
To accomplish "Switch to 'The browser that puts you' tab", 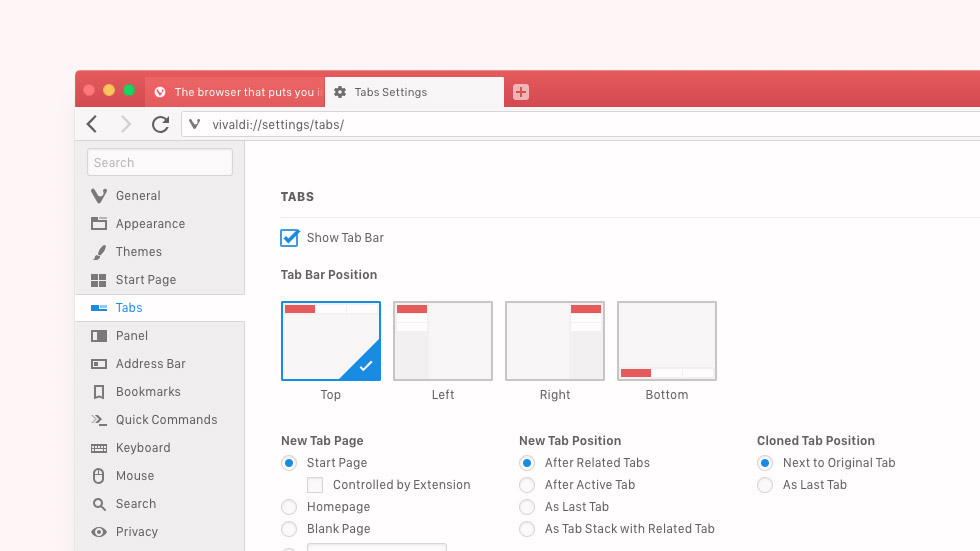I will pyautogui.click(x=236, y=92).
